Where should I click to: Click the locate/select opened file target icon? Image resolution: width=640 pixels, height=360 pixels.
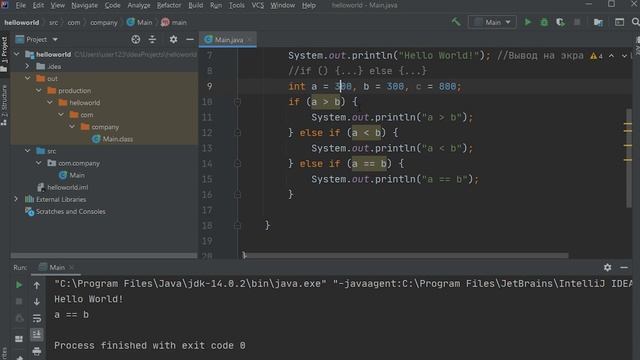[136, 39]
